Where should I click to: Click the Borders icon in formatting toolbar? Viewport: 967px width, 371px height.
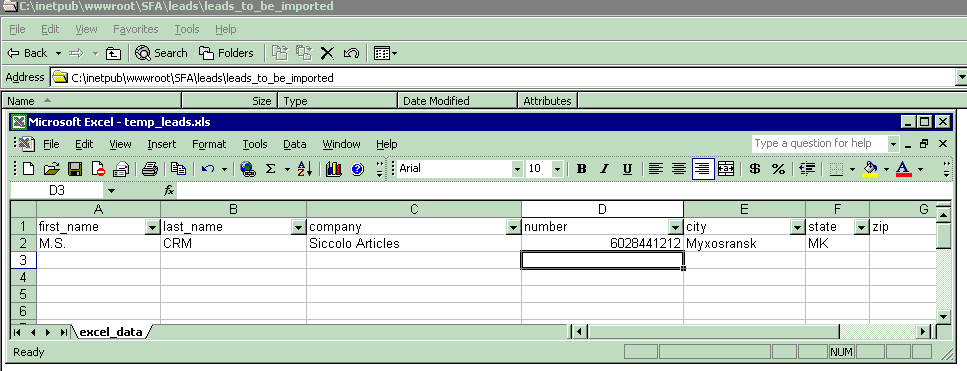pyautogui.click(x=836, y=169)
